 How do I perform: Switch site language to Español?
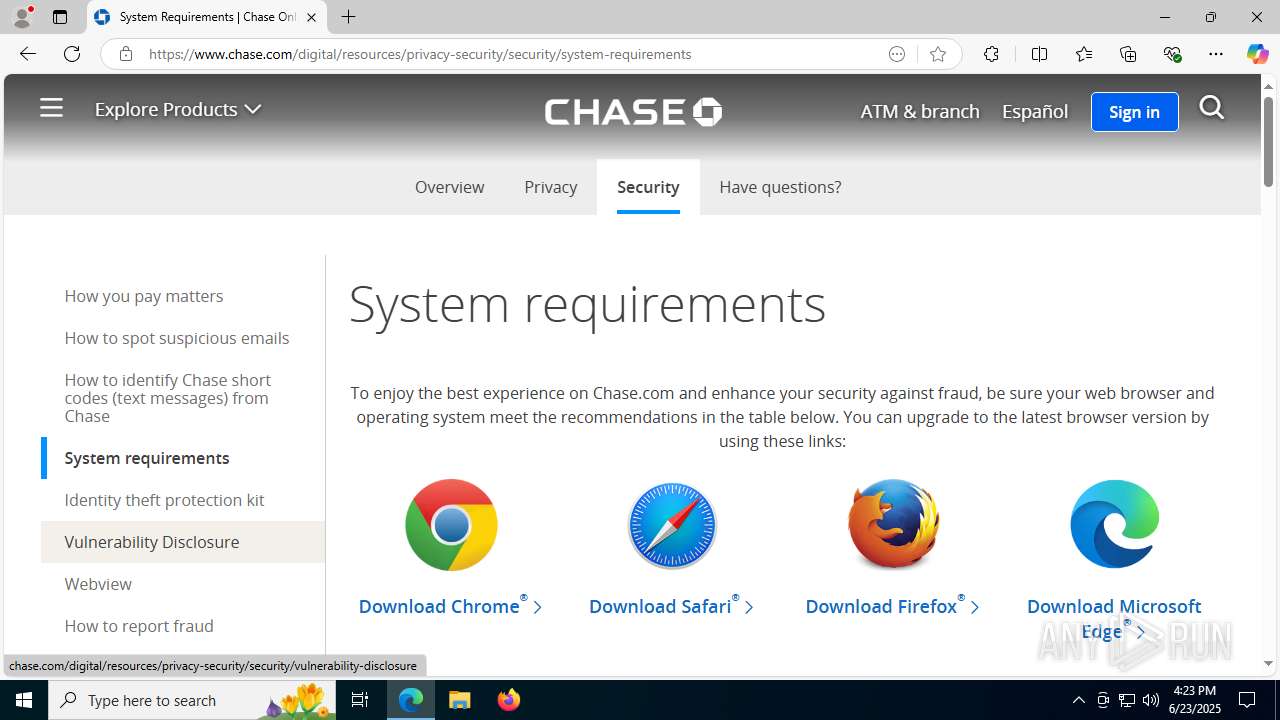(1035, 111)
